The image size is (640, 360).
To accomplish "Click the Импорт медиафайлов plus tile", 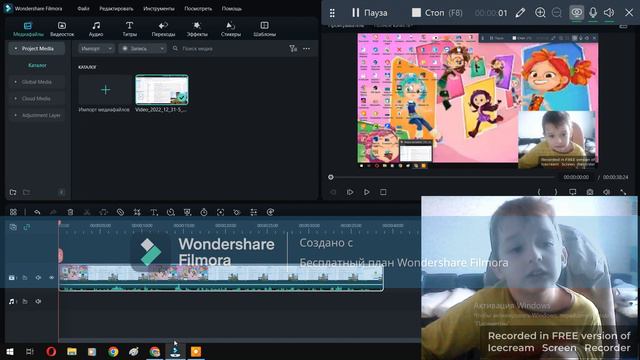I will pos(105,90).
